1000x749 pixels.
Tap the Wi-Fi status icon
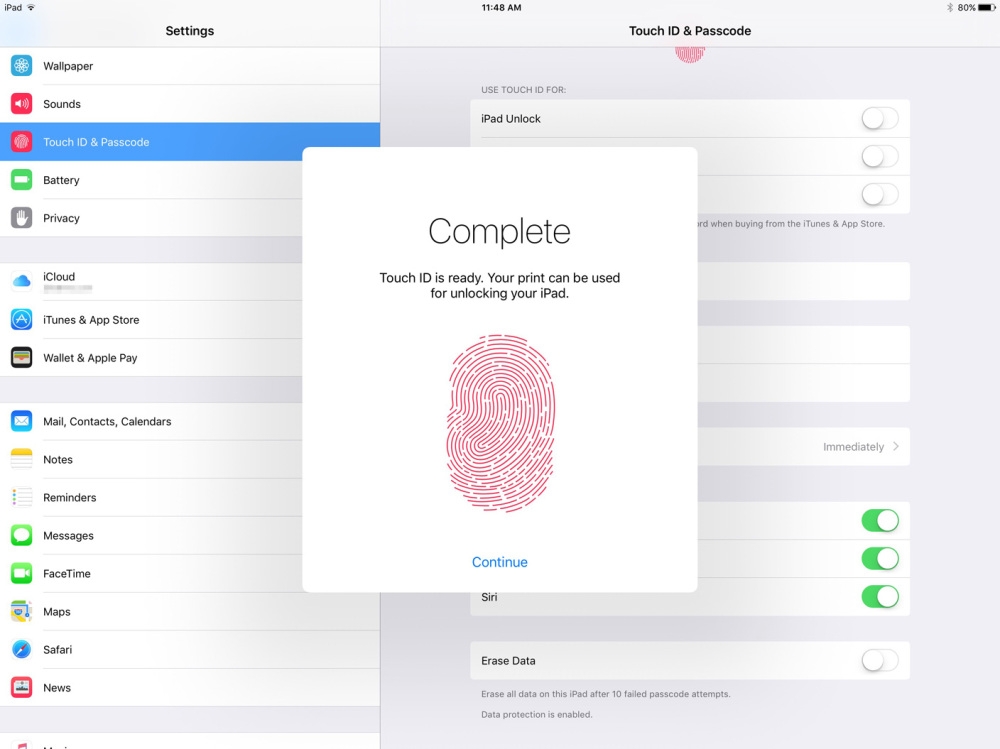(x=31, y=8)
